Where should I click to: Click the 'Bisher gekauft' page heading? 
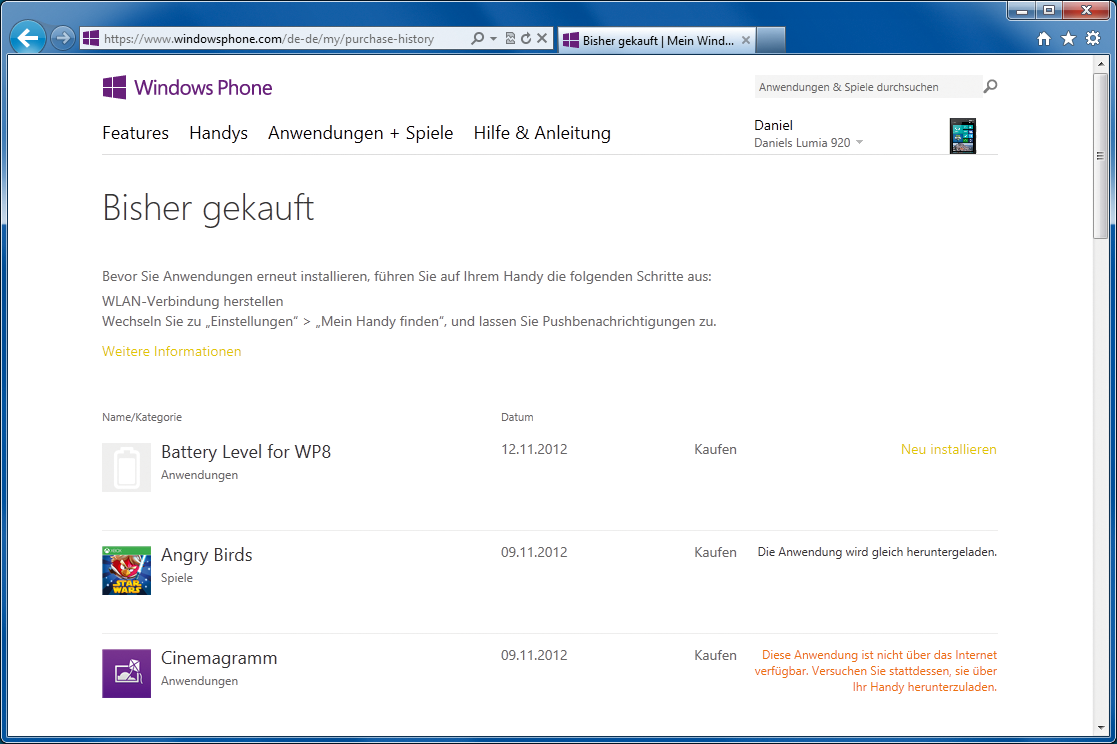(208, 209)
